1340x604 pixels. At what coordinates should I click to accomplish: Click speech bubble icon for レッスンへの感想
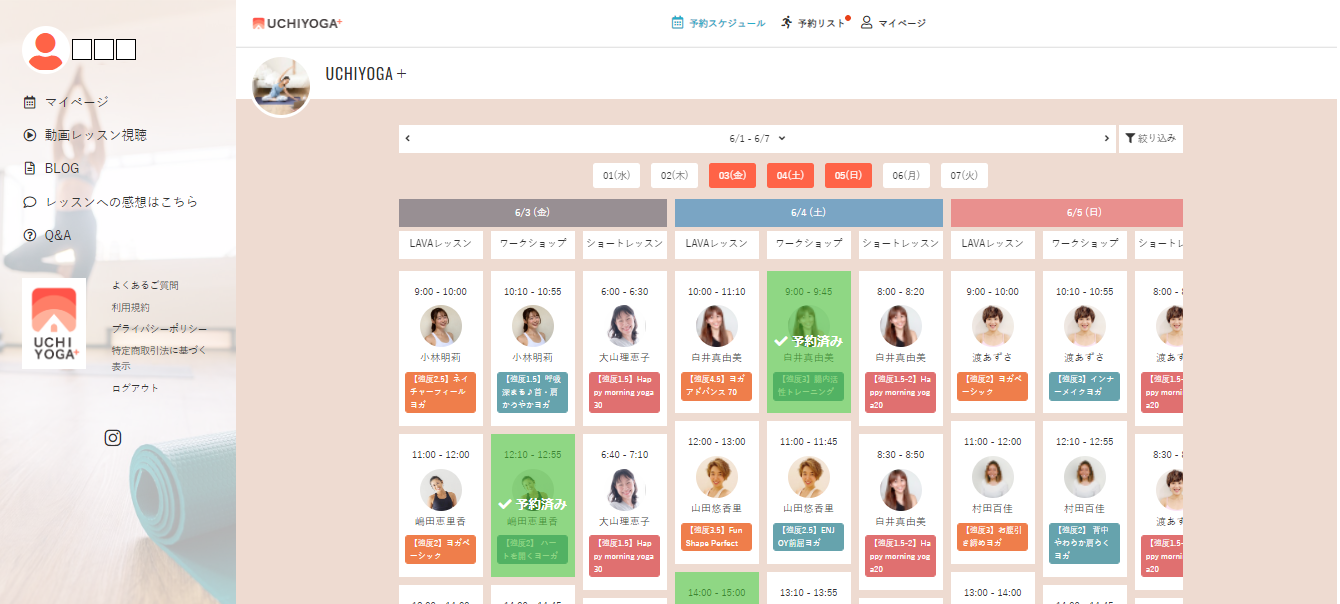[x=30, y=202]
